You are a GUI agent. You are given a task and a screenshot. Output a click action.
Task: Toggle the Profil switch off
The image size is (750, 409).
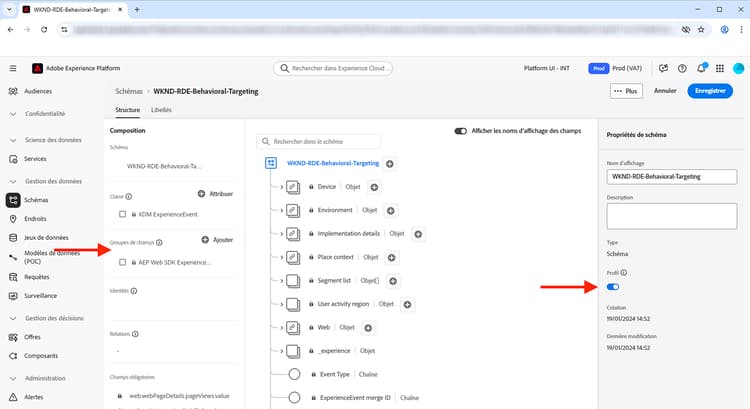point(613,287)
